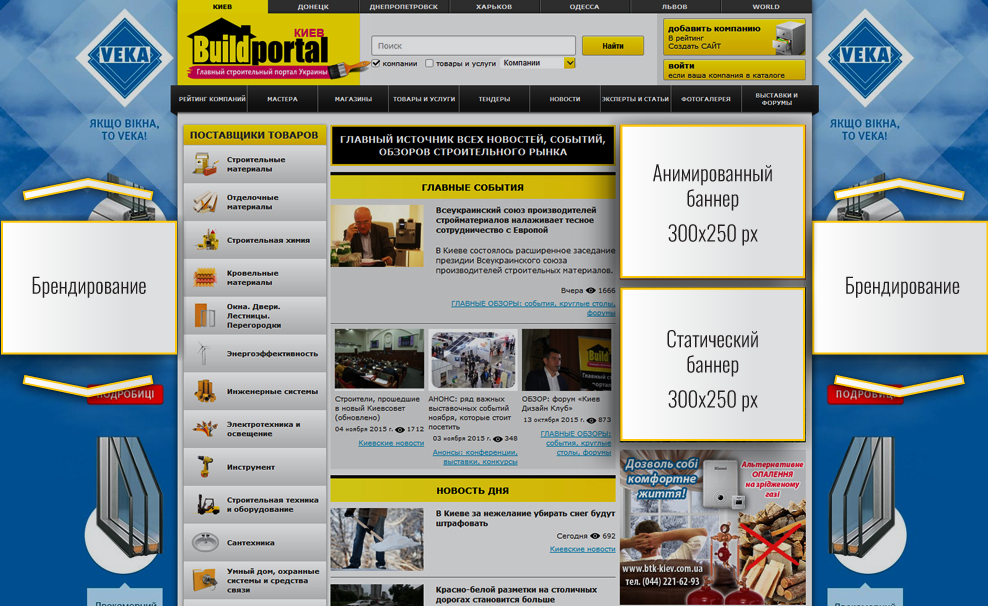Open Сантехника sink icon

tap(205, 542)
